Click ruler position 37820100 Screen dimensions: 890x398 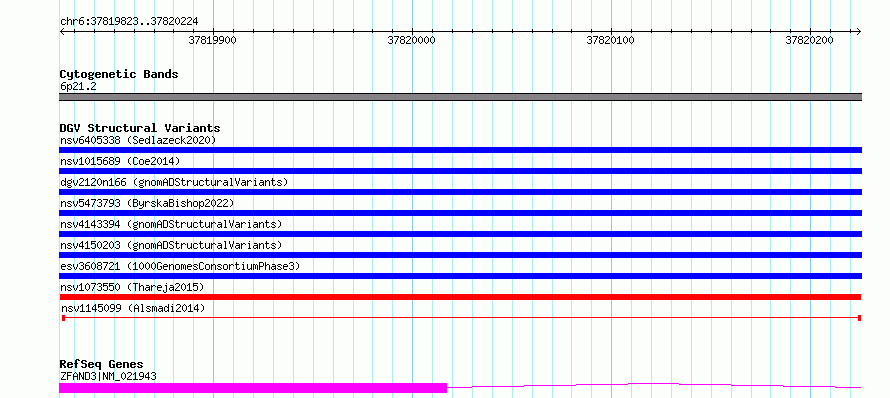pyautogui.click(x=610, y=40)
